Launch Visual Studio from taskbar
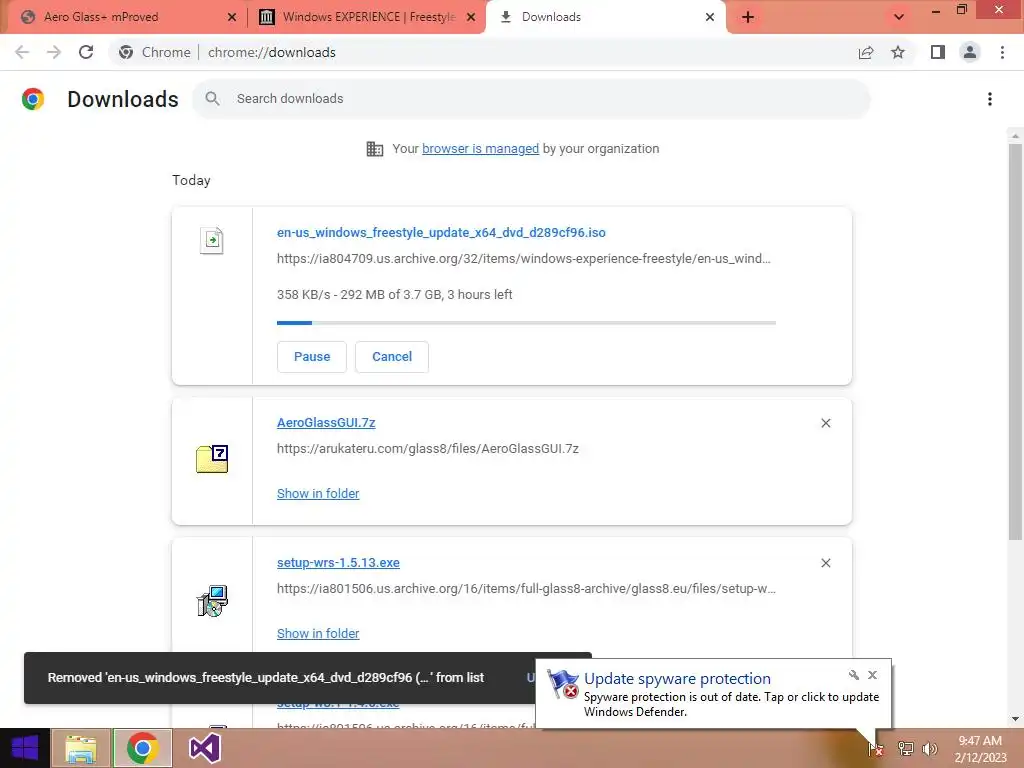Viewport: 1024px width, 768px height. tap(204, 748)
